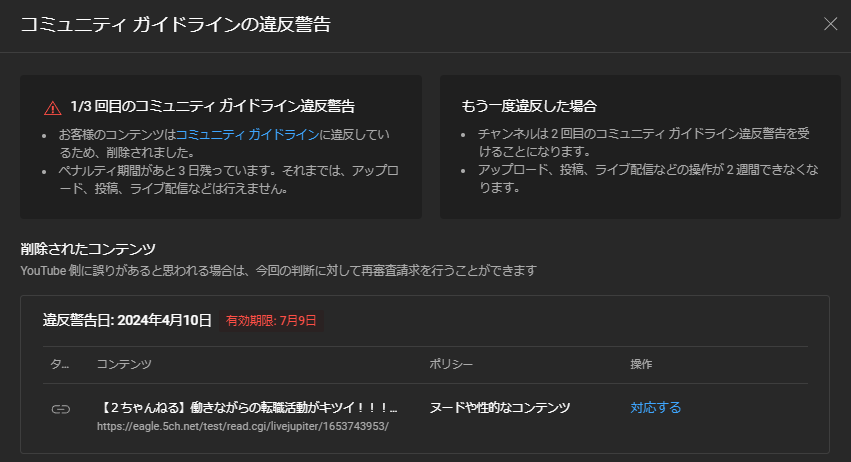The width and height of the screenshot is (851, 462).
Task: Click the 削除されたコンテンツ section heading
Action: tap(88, 248)
